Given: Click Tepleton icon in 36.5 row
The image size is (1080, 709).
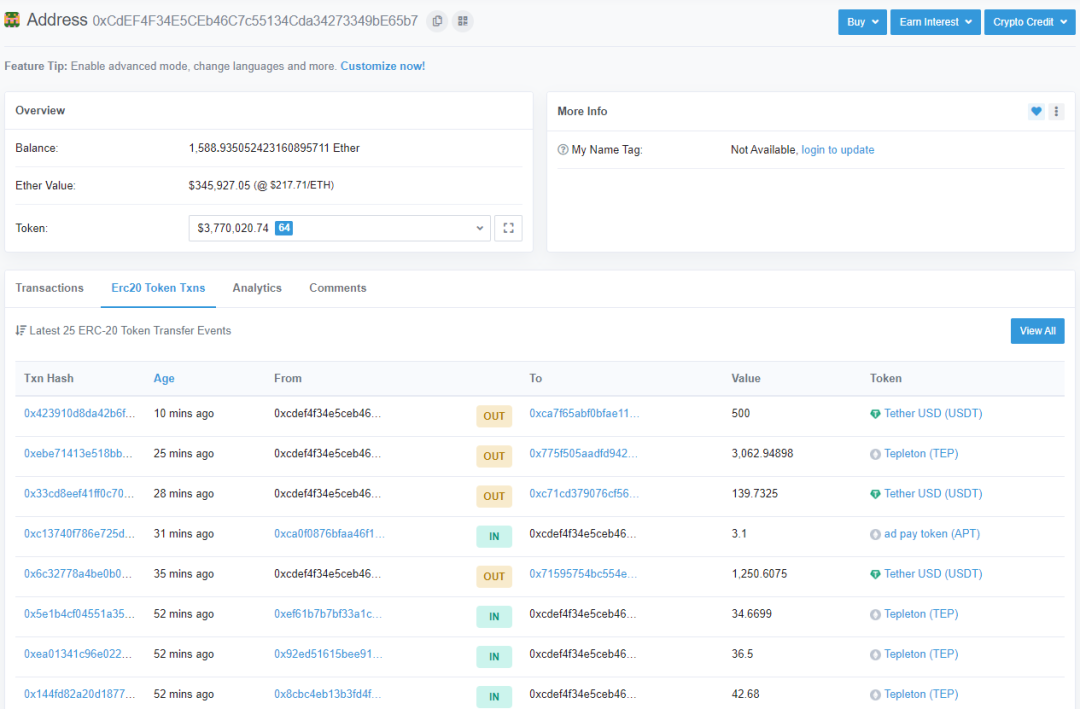Looking at the screenshot, I should (875, 655).
